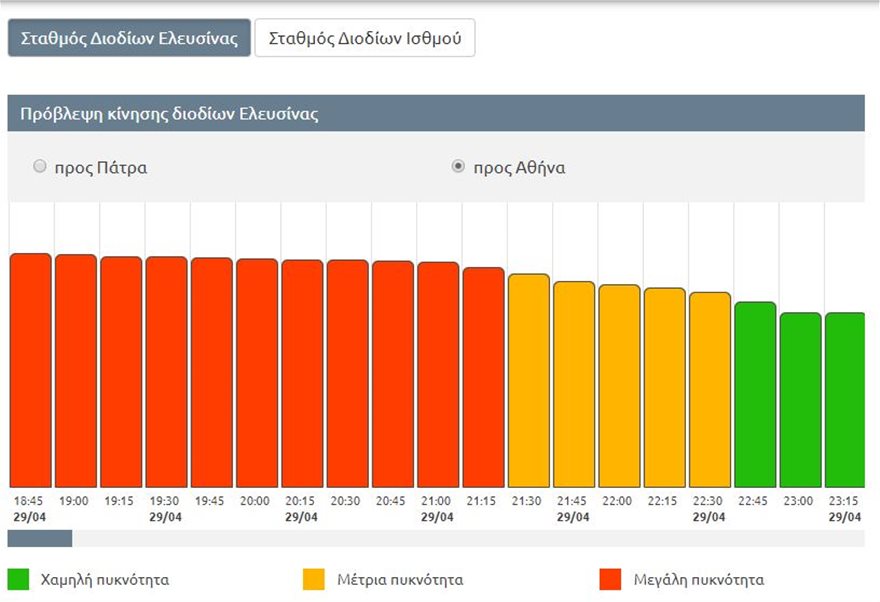Select the προς Αθήνα radio button
Screen dimensions: 880x602
458,167
